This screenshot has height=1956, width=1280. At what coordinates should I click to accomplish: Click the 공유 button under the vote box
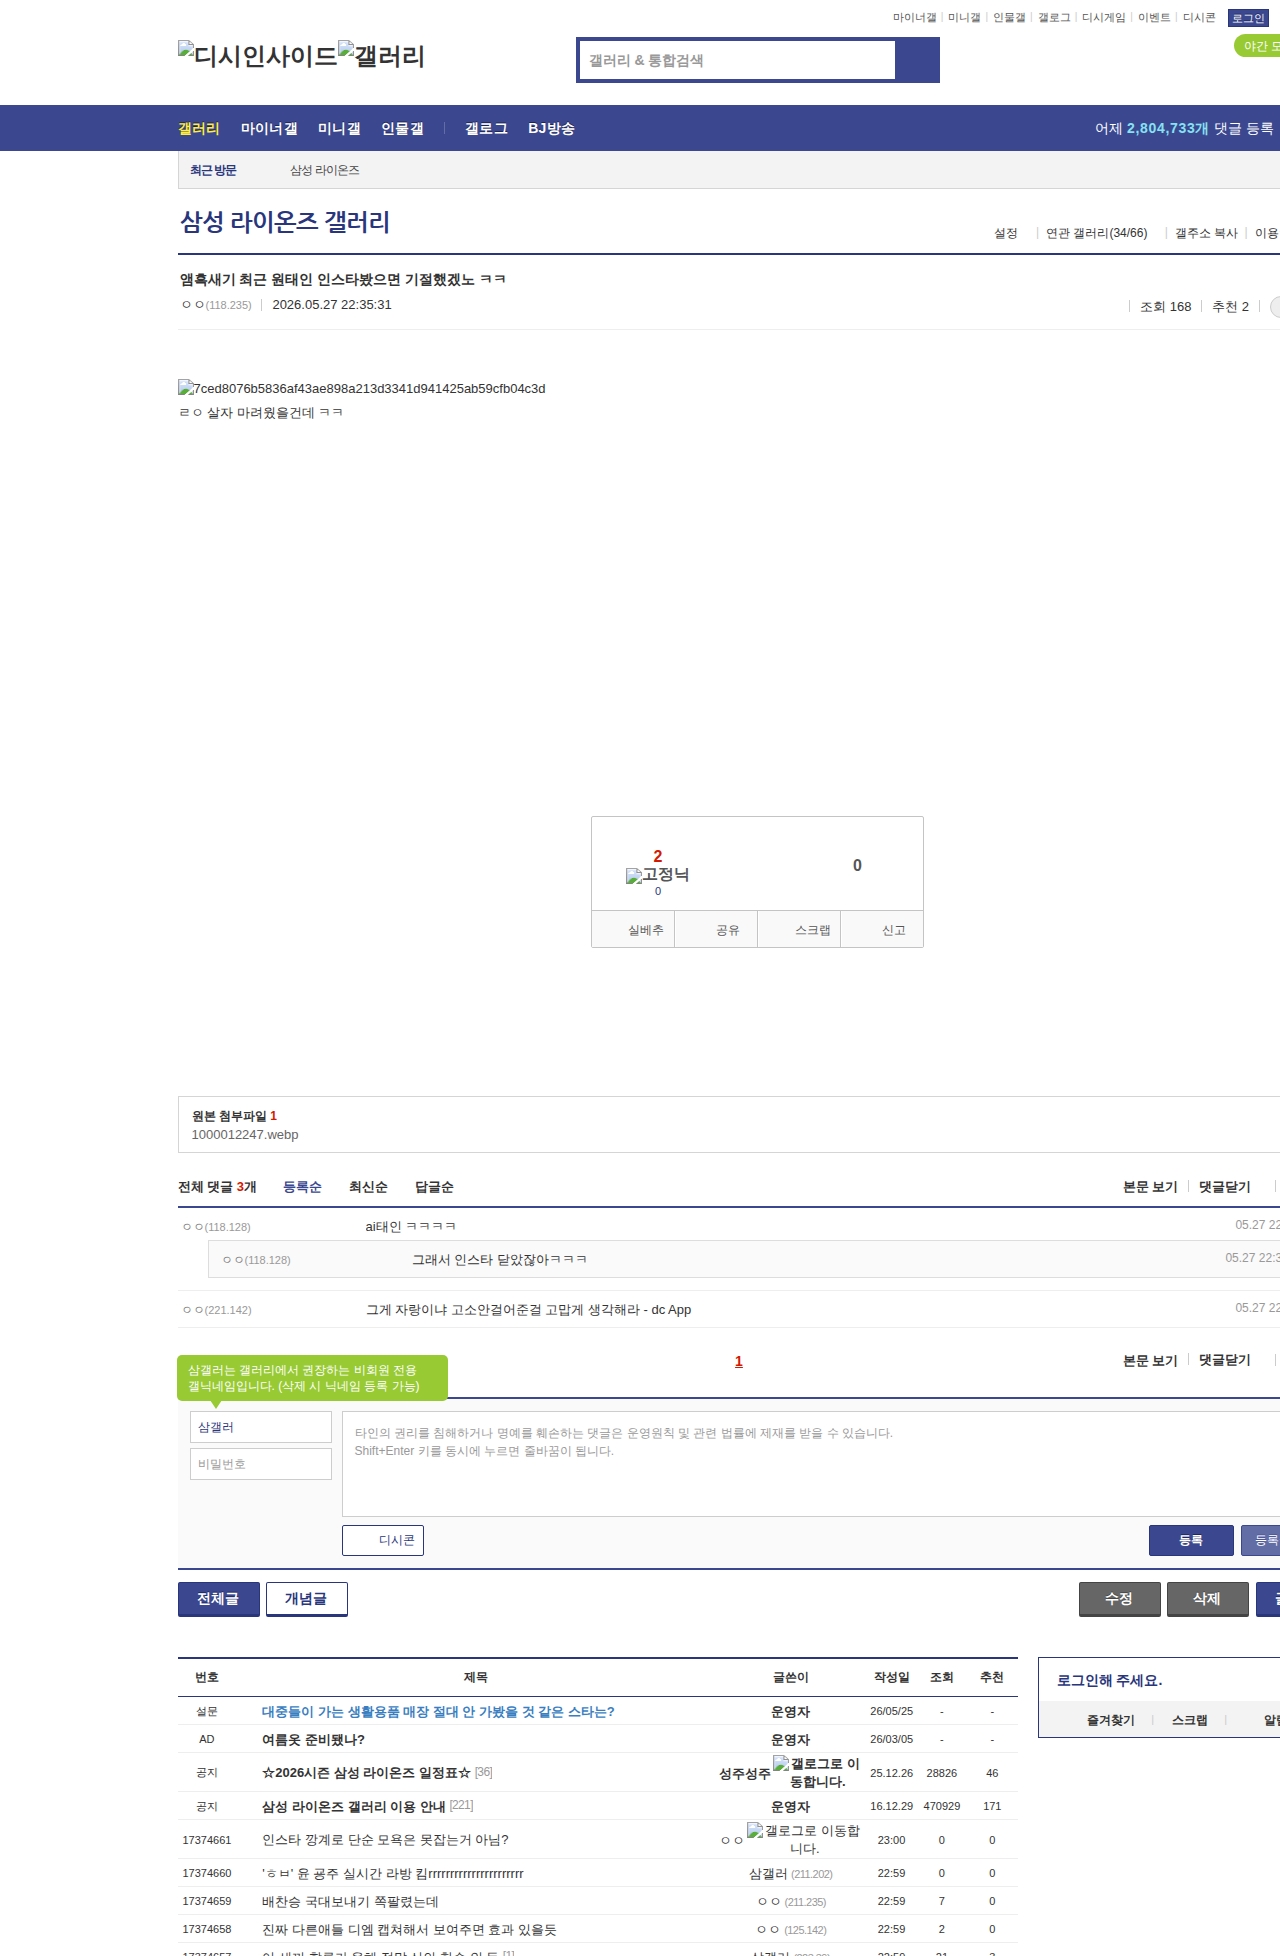[716, 930]
